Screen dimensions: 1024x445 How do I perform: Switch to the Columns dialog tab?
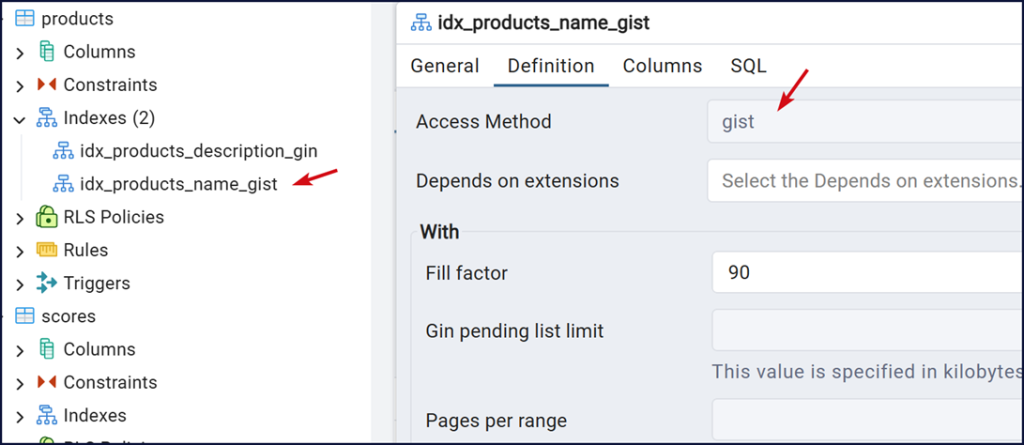[x=662, y=66]
